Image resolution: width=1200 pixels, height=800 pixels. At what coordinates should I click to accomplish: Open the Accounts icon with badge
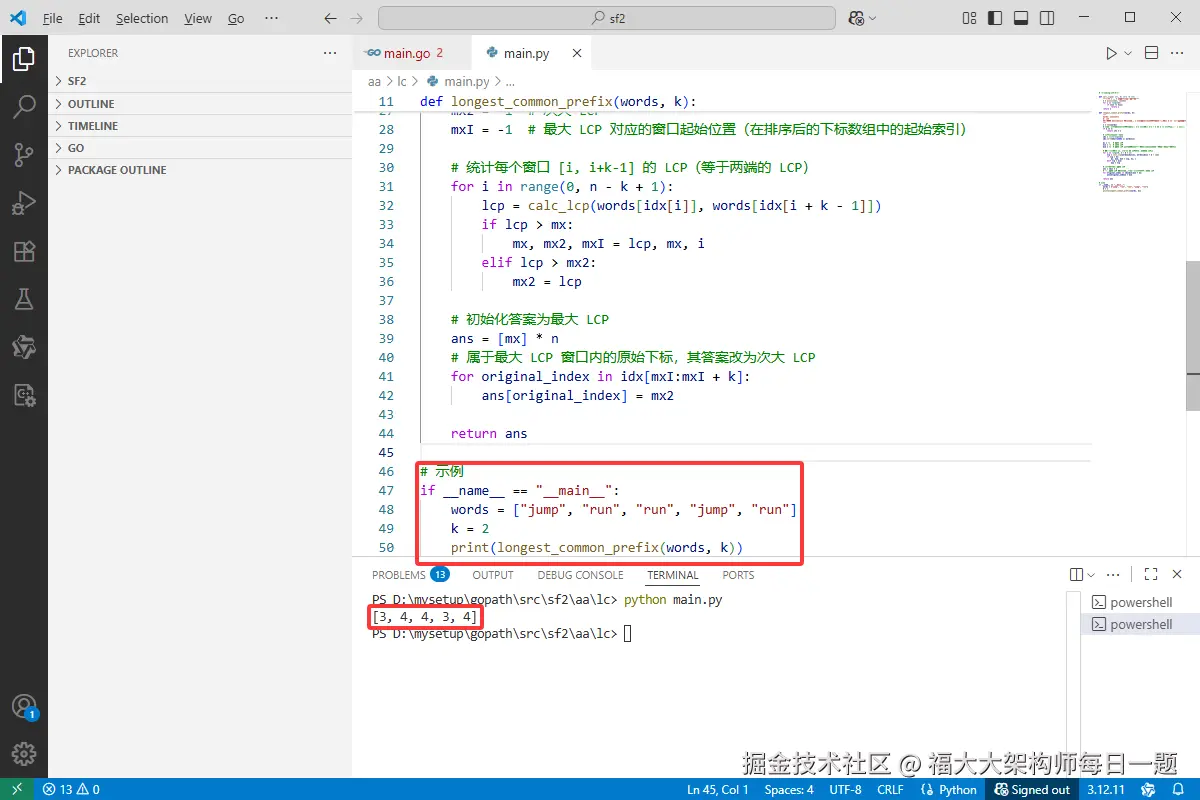click(24, 707)
